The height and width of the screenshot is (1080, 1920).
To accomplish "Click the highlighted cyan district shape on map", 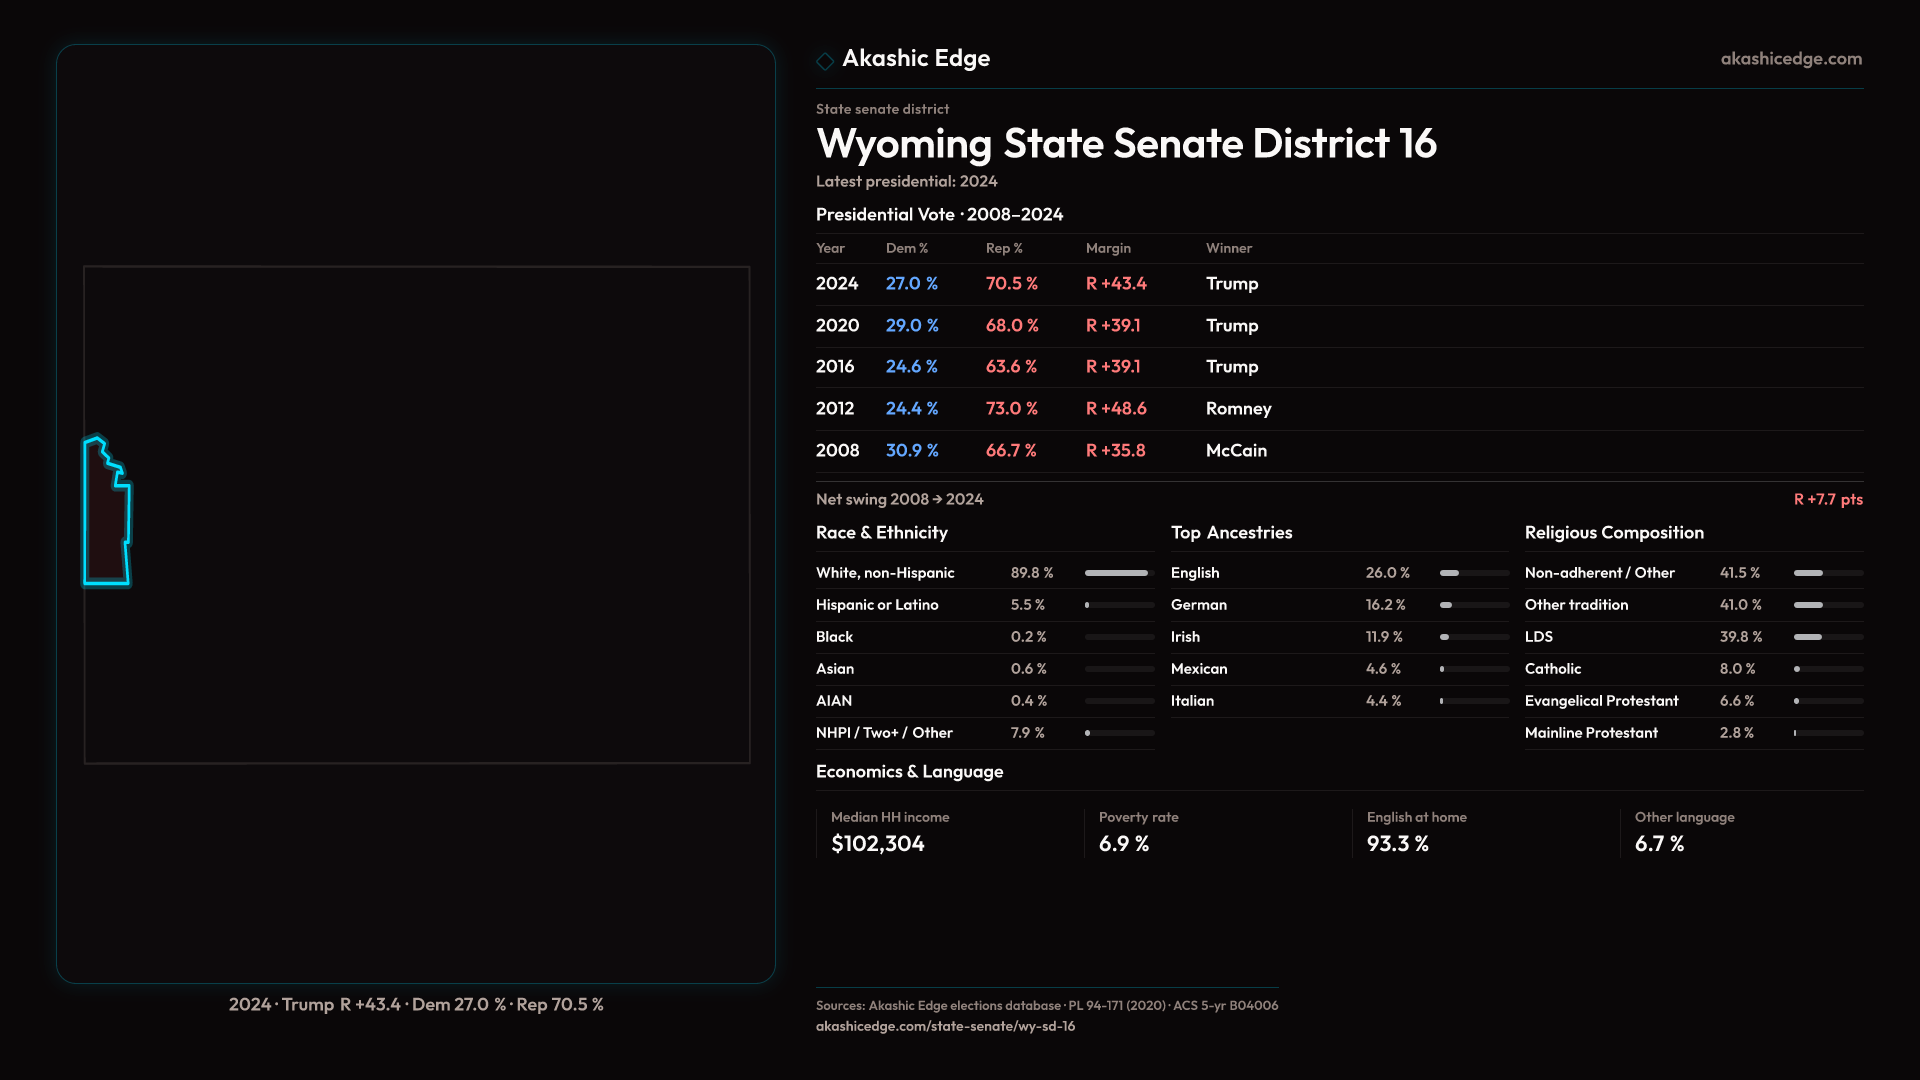I will click(x=105, y=520).
